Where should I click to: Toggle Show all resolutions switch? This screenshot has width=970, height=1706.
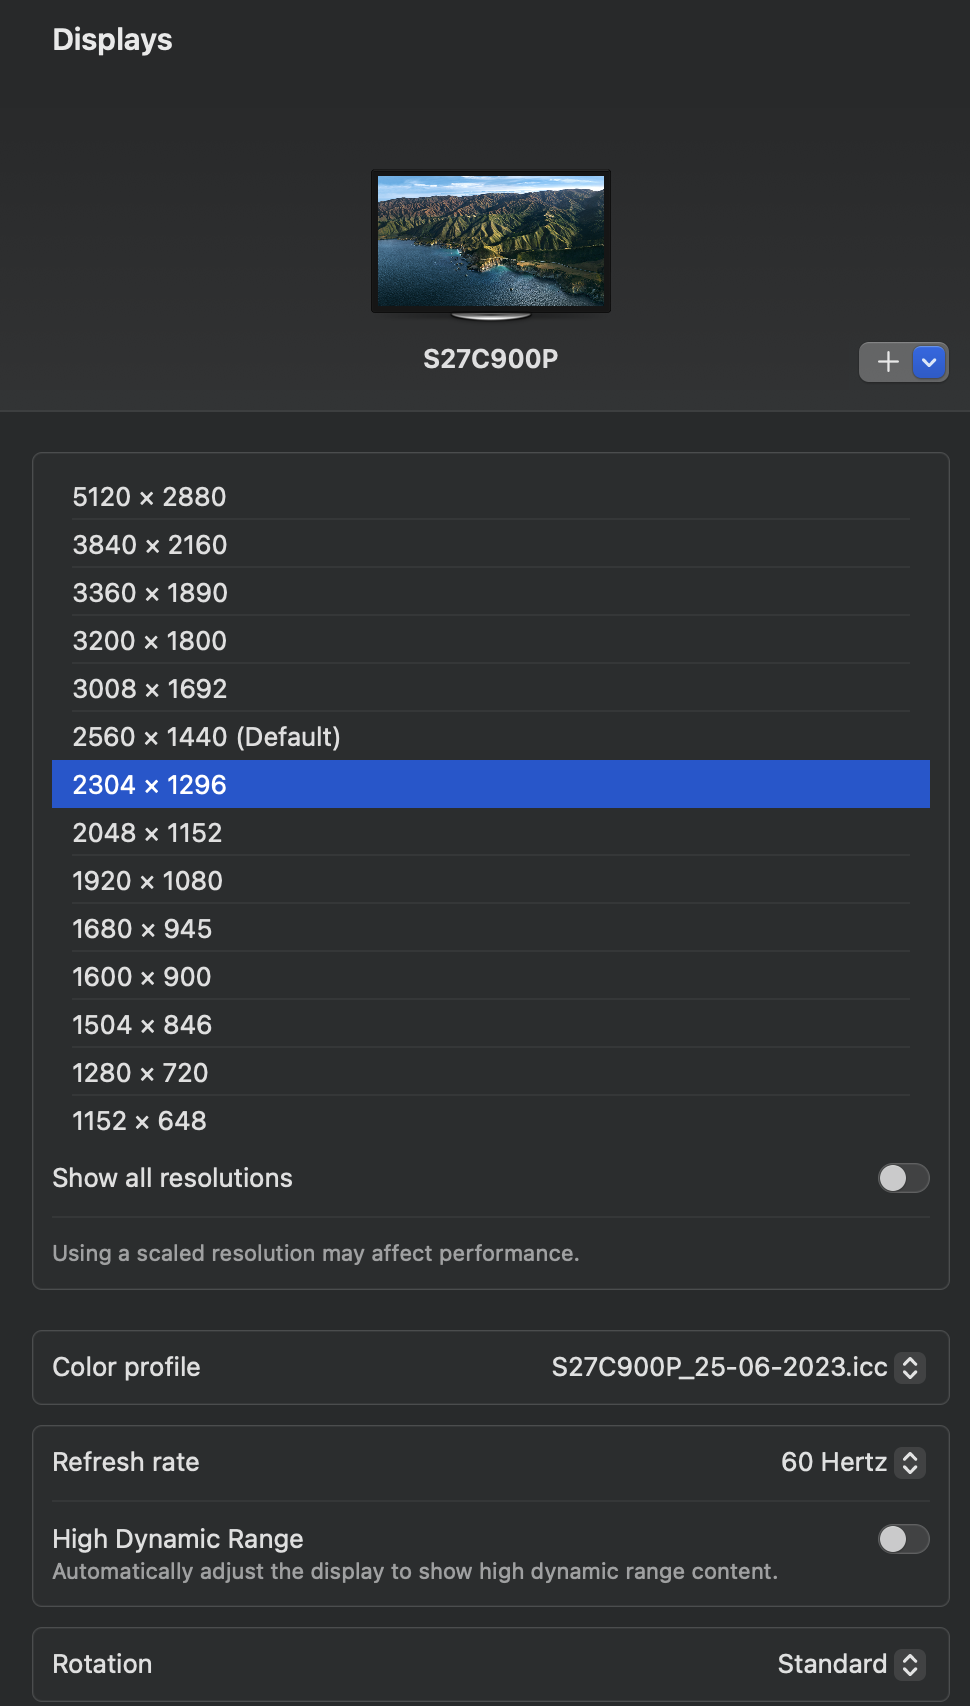pyautogui.click(x=903, y=1178)
